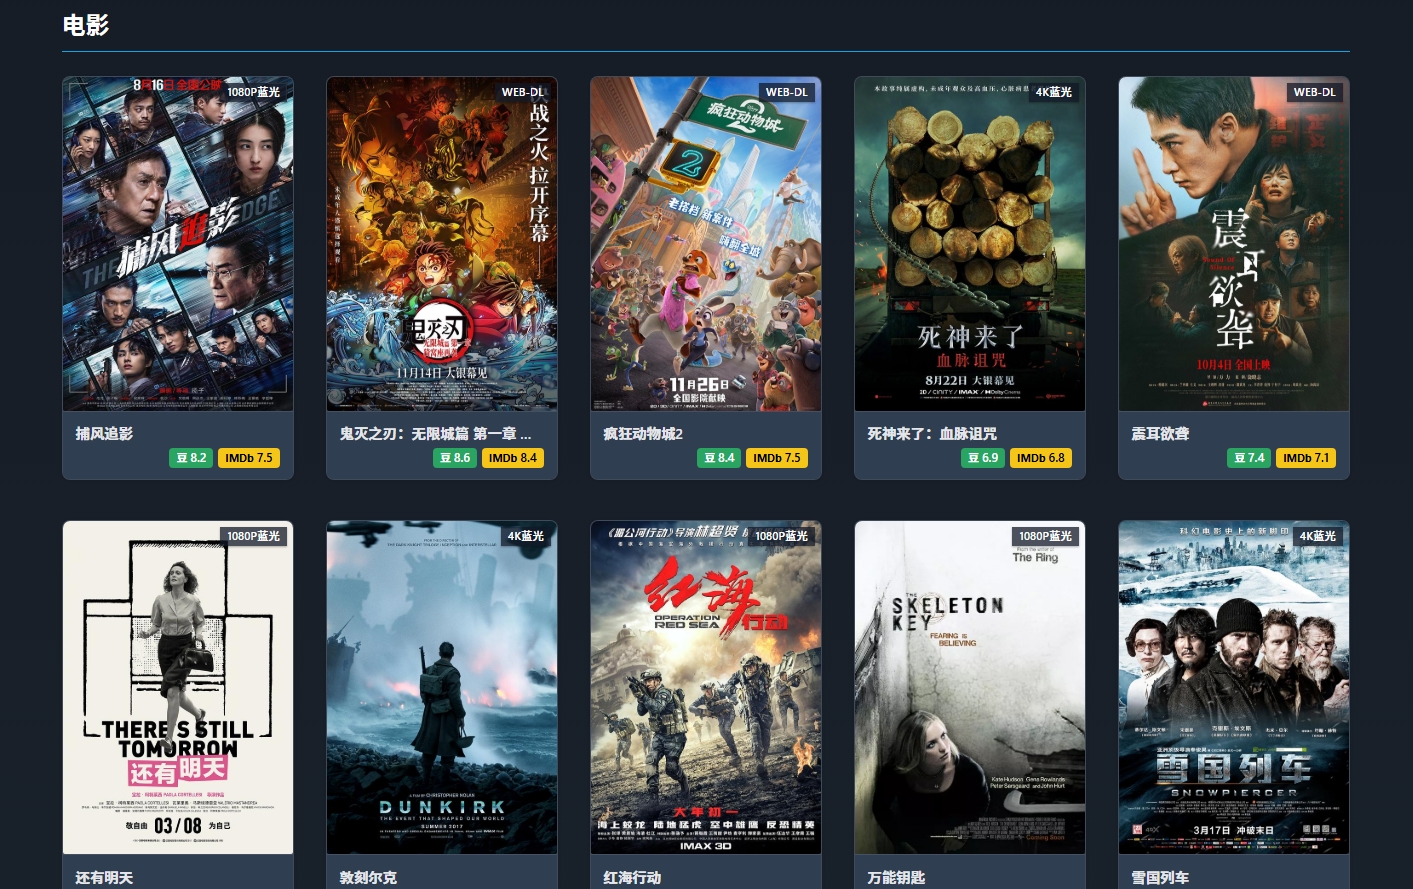The image size is (1413, 889).
Task: Open the 鬼灭之刃 无限城篇 poster
Action: 442,244
